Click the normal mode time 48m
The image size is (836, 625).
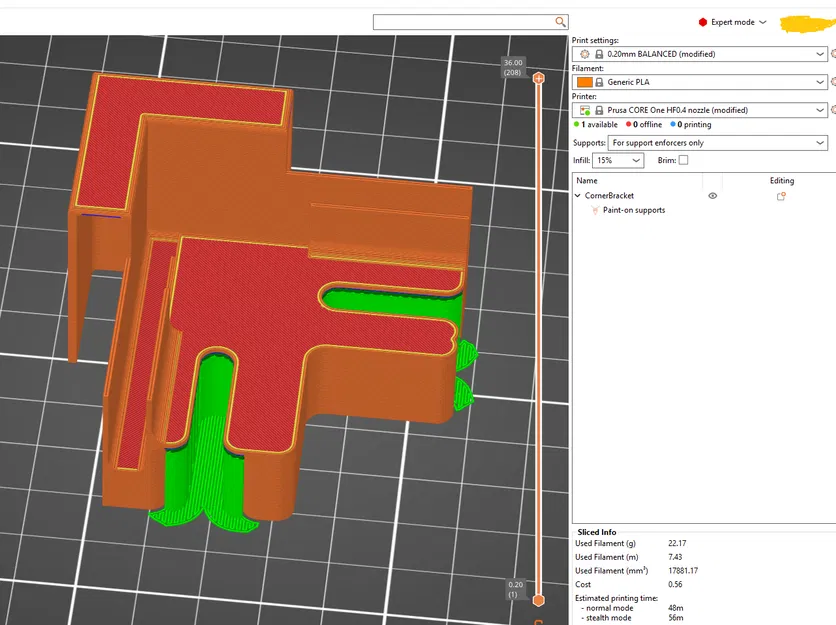(x=676, y=608)
